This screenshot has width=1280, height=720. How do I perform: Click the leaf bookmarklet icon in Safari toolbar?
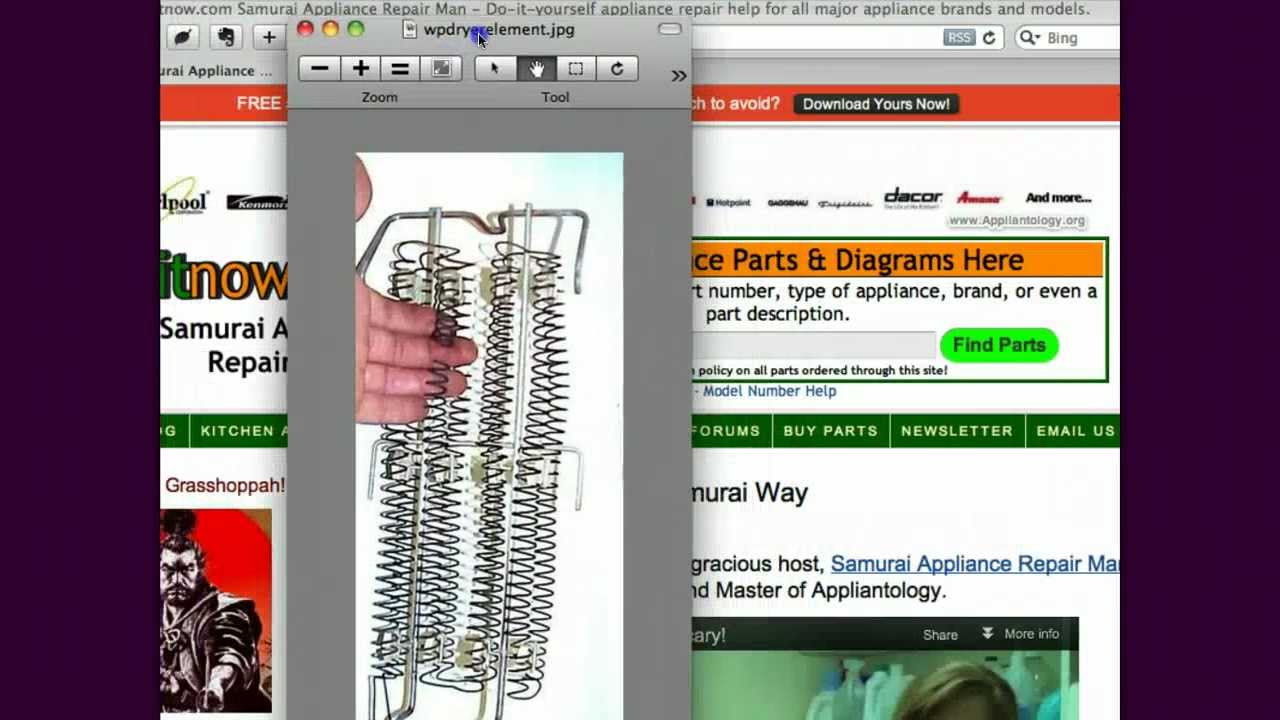pyautogui.click(x=182, y=38)
